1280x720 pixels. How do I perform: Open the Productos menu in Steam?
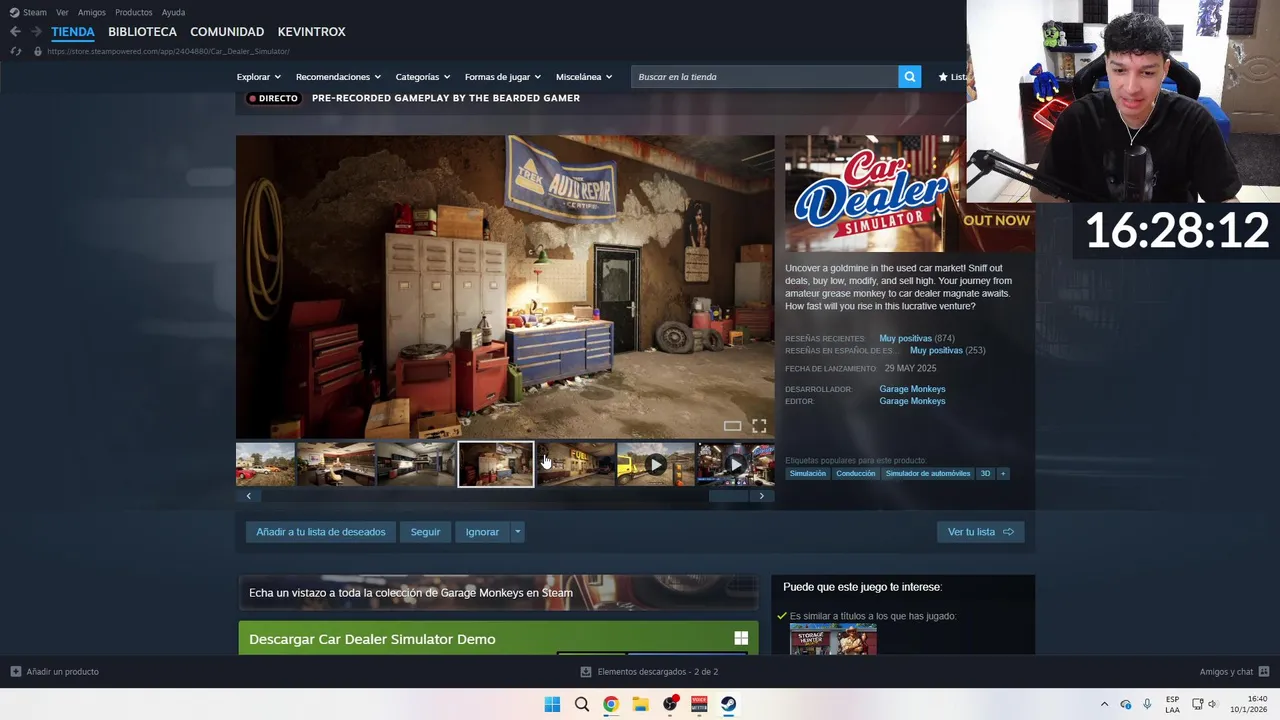coord(134,12)
